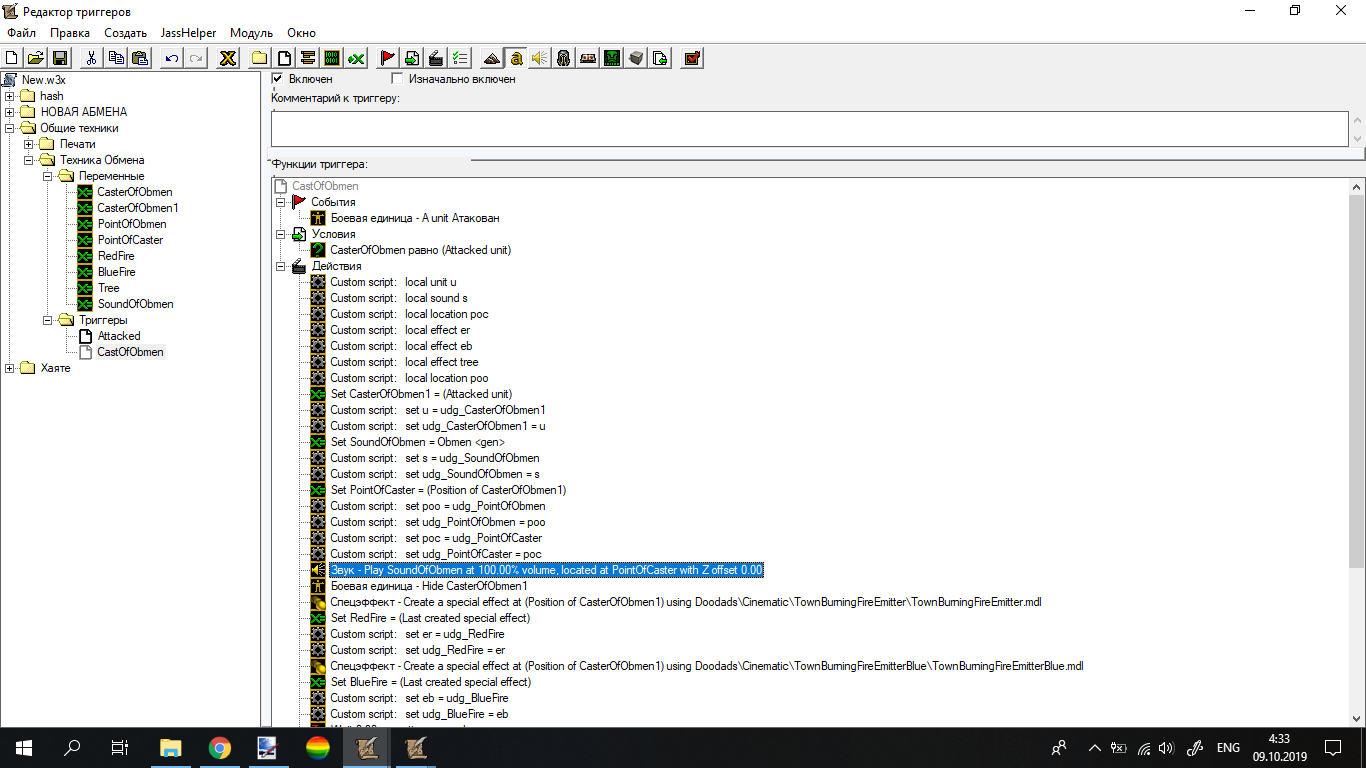Viewport: 1366px width, 768px height.
Task: Add a new action with the clapperboard icon
Action: point(436,58)
